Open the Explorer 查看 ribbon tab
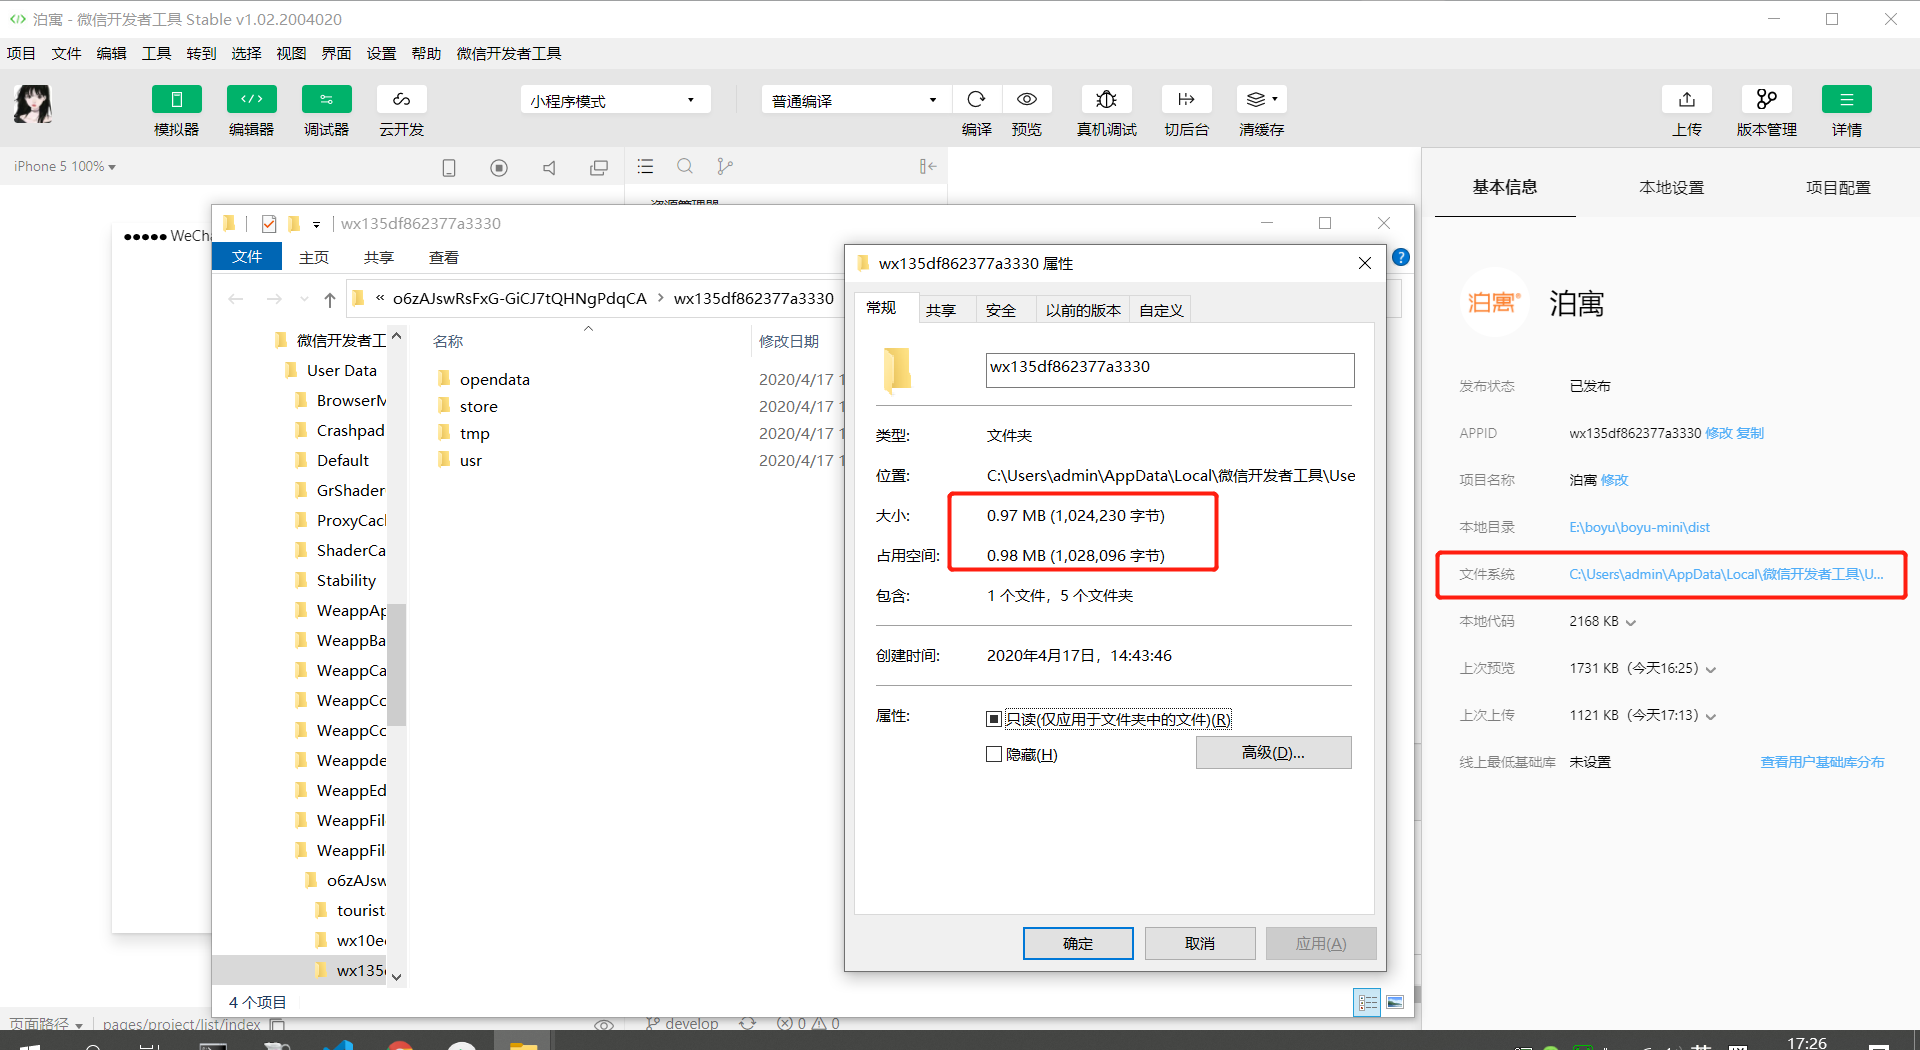Image resolution: width=1920 pixels, height=1050 pixels. (444, 257)
